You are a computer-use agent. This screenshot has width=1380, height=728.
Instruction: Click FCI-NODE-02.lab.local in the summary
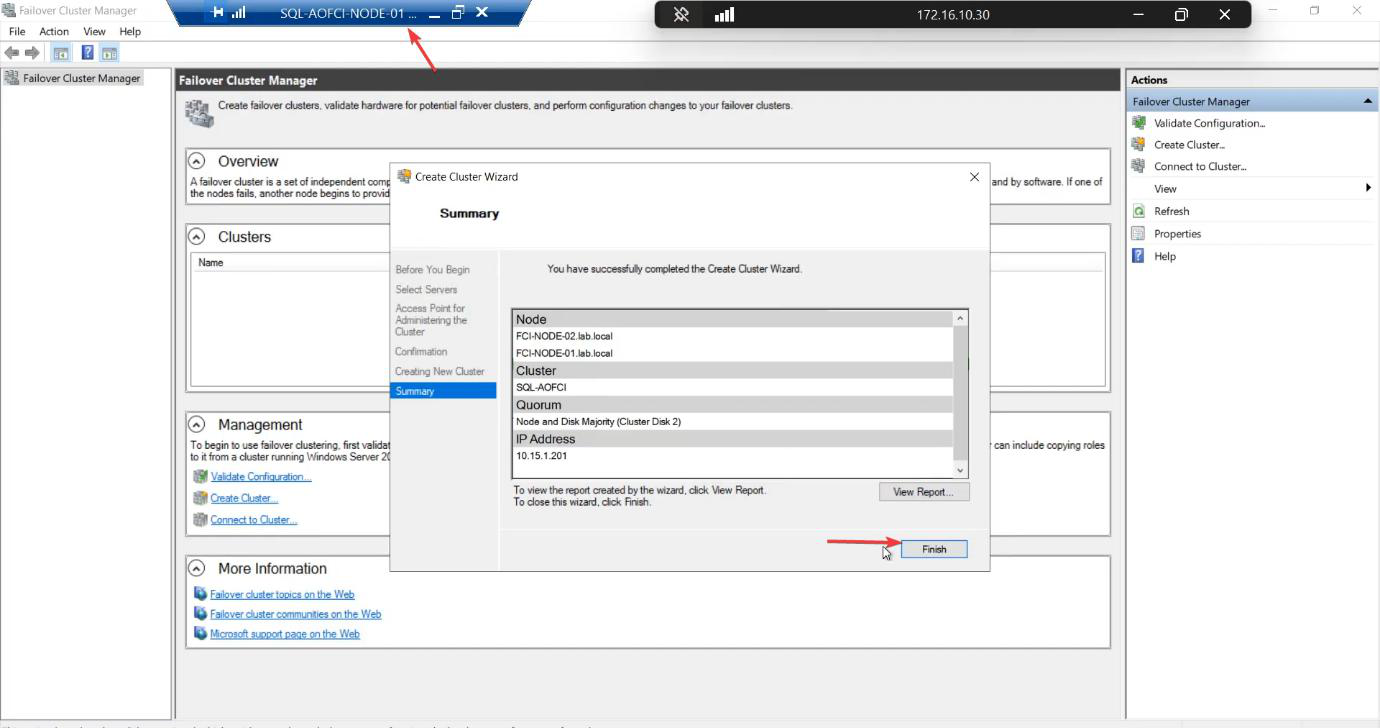[564, 336]
